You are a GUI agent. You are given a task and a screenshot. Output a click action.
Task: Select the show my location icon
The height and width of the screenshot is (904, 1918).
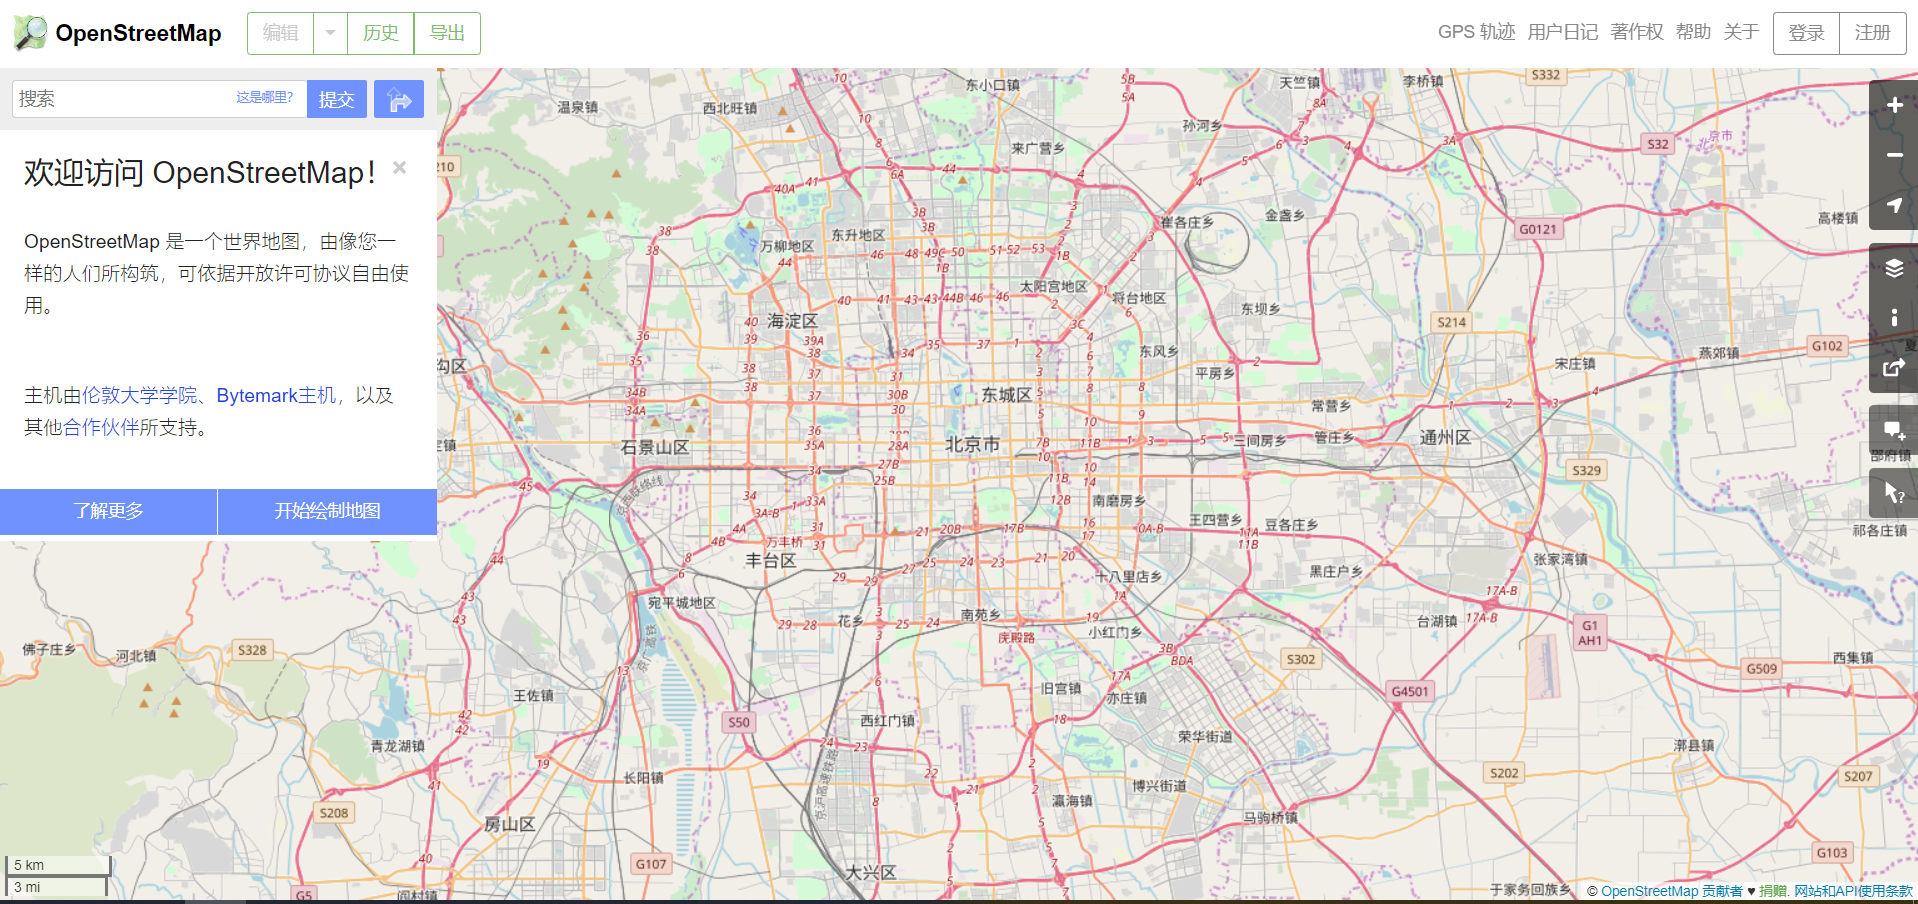click(1893, 207)
